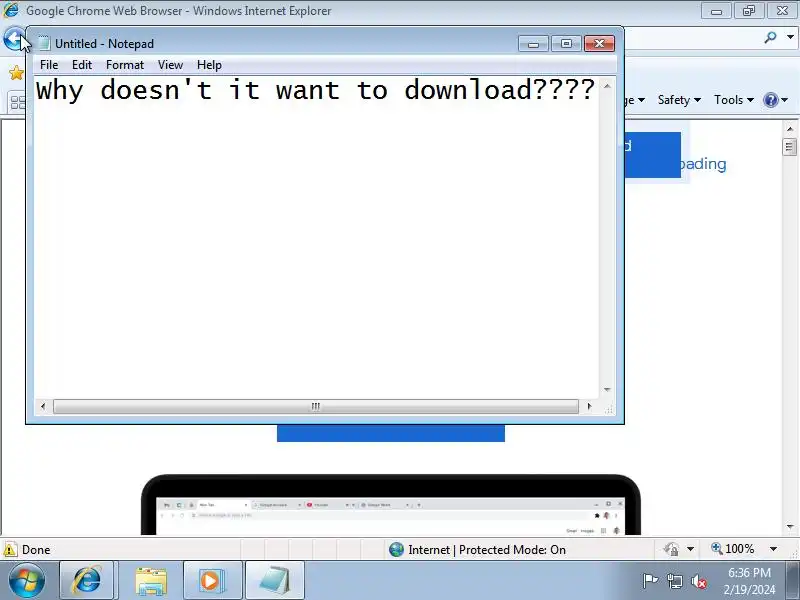Open Notepad's File menu

click(x=49, y=65)
